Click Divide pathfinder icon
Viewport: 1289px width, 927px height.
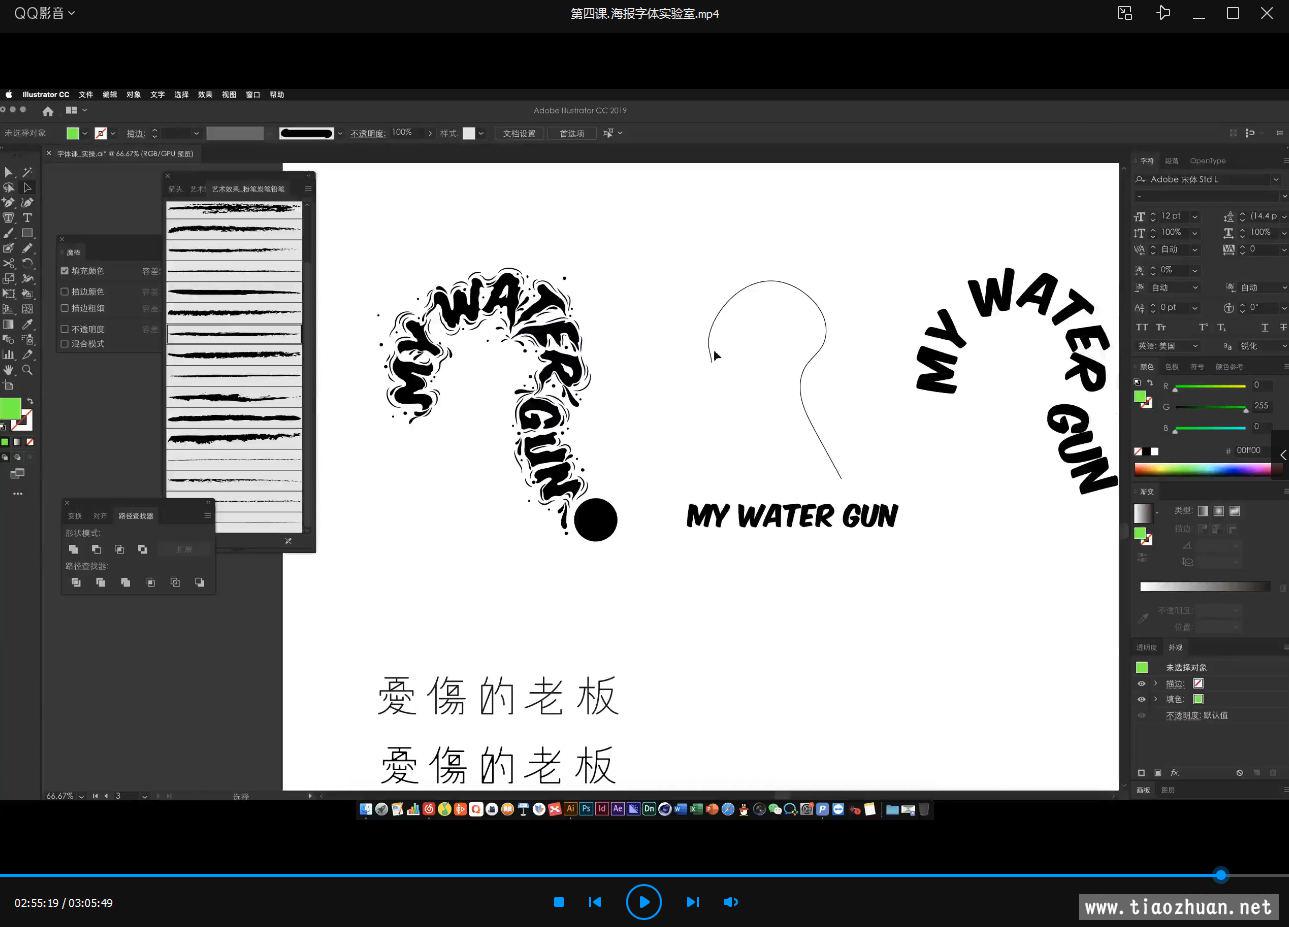pyautogui.click(x=76, y=582)
